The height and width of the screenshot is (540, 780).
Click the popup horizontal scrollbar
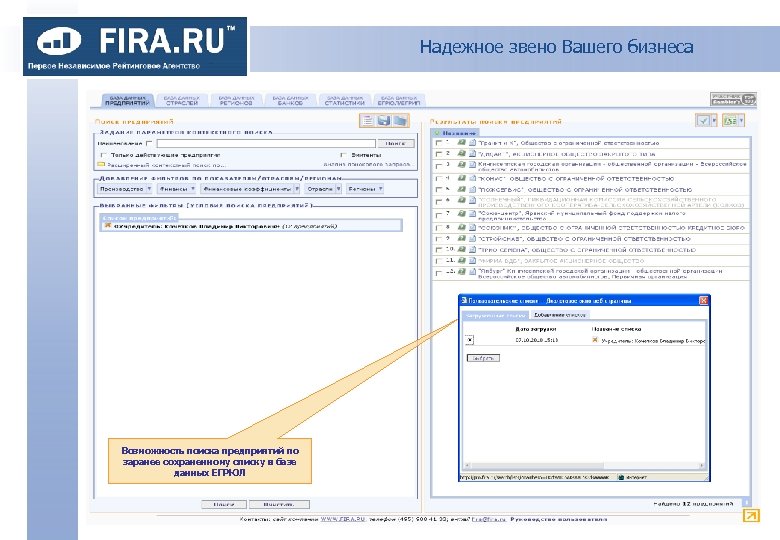[x=584, y=466]
